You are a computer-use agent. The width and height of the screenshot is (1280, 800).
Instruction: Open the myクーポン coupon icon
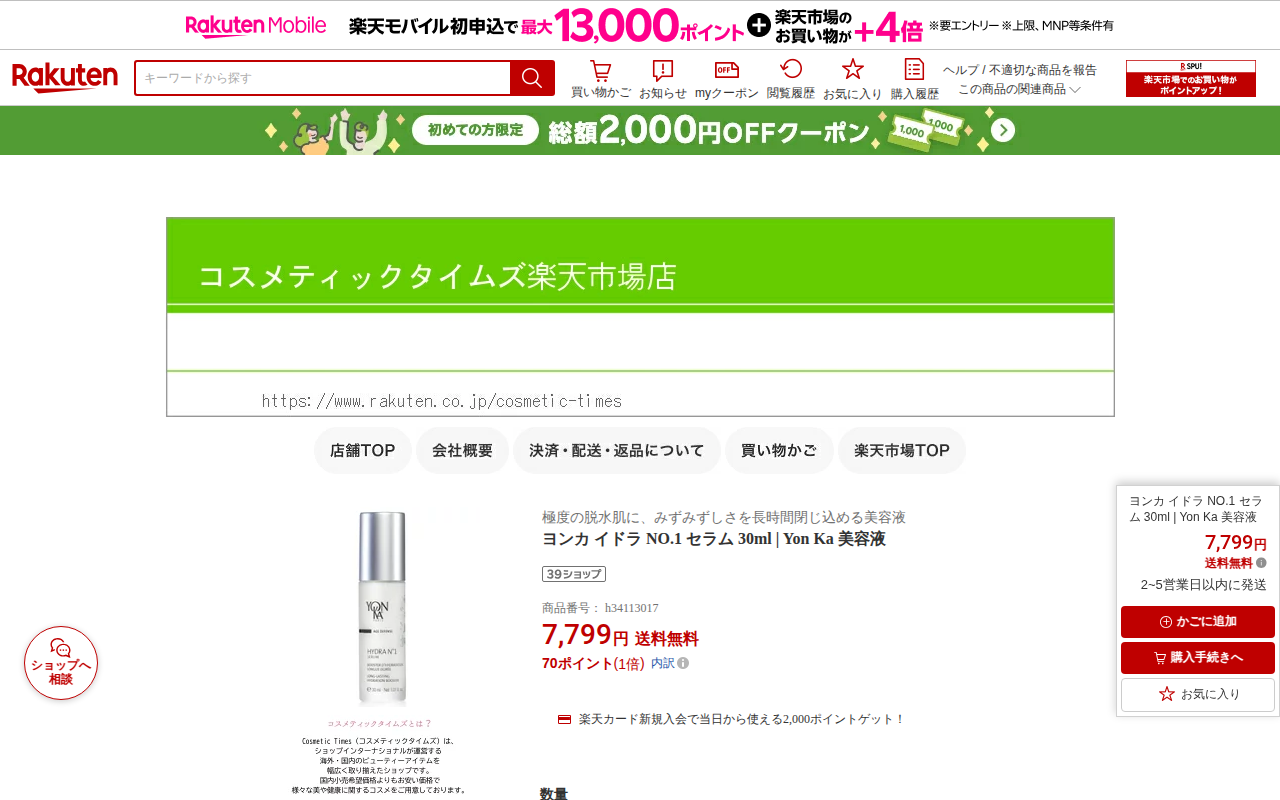(x=727, y=70)
